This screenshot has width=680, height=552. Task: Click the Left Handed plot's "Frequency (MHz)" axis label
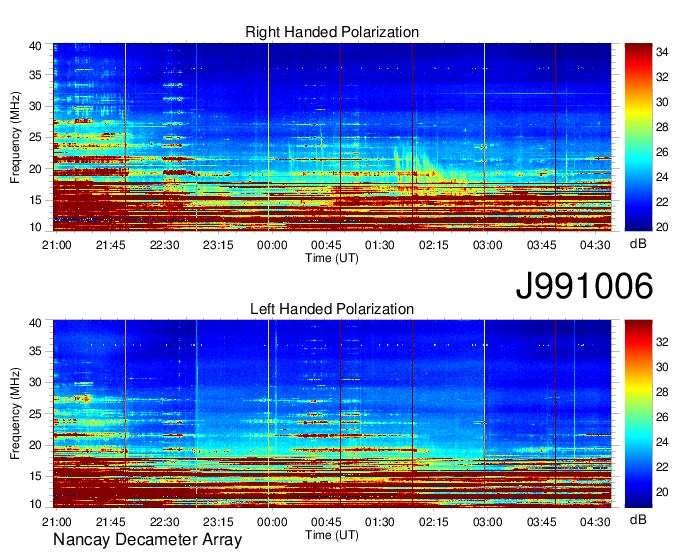[x=15, y=414]
